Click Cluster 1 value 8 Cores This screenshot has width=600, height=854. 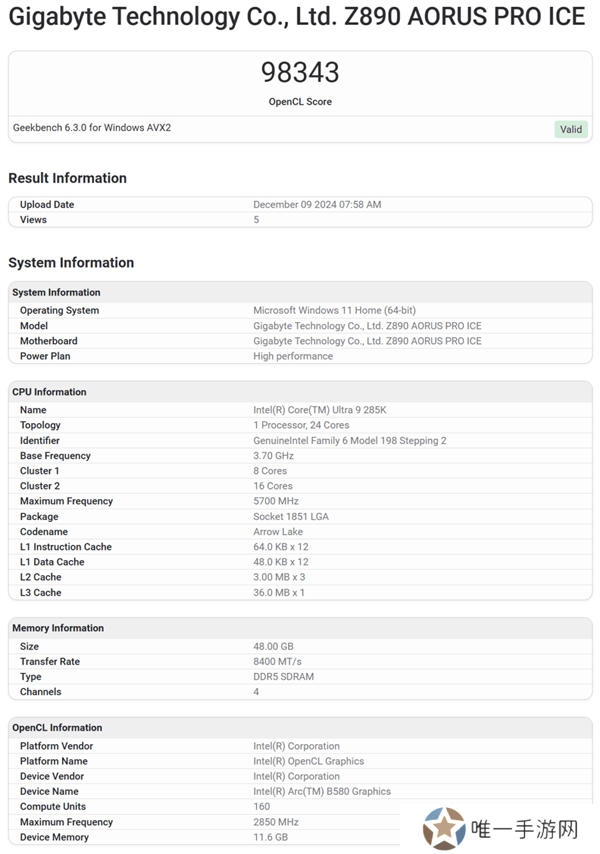[270, 471]
